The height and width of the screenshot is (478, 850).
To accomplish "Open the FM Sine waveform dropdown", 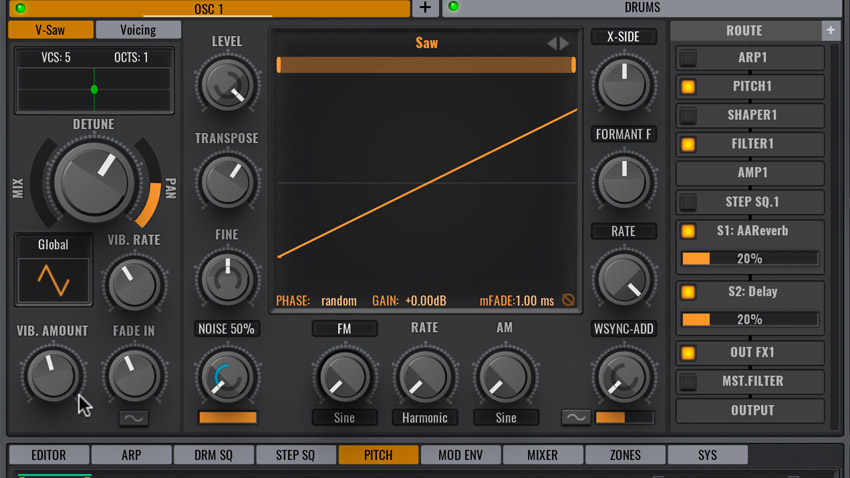I will tap(344, 418).
